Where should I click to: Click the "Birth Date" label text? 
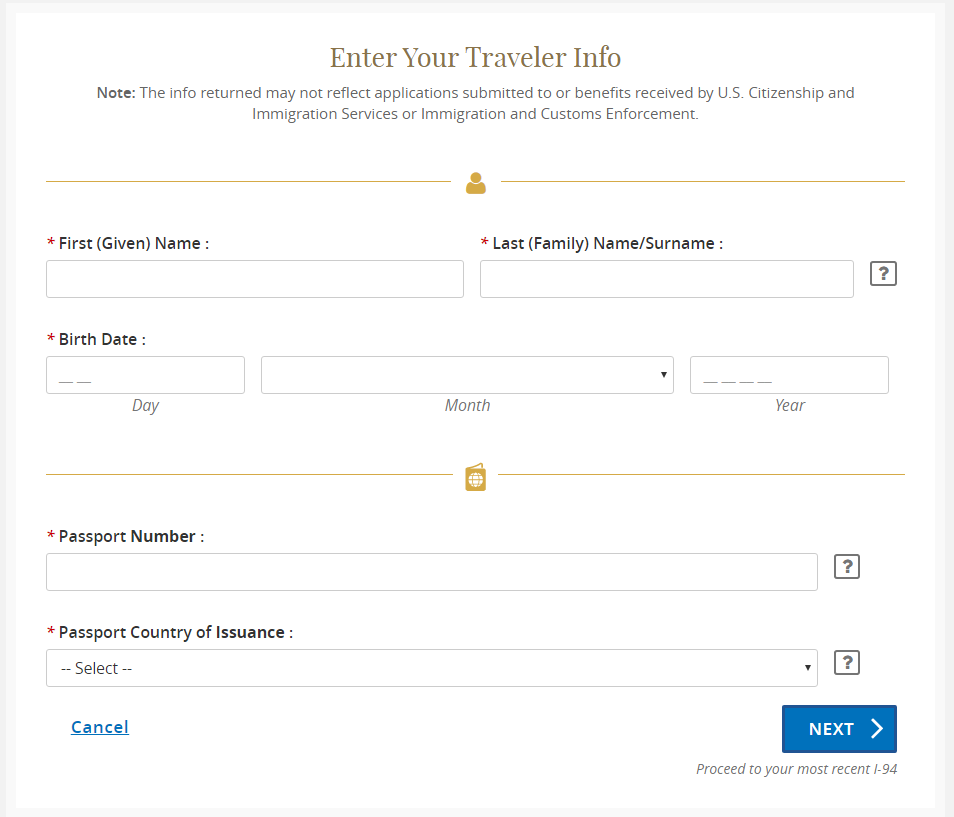(x=101, y=339)
